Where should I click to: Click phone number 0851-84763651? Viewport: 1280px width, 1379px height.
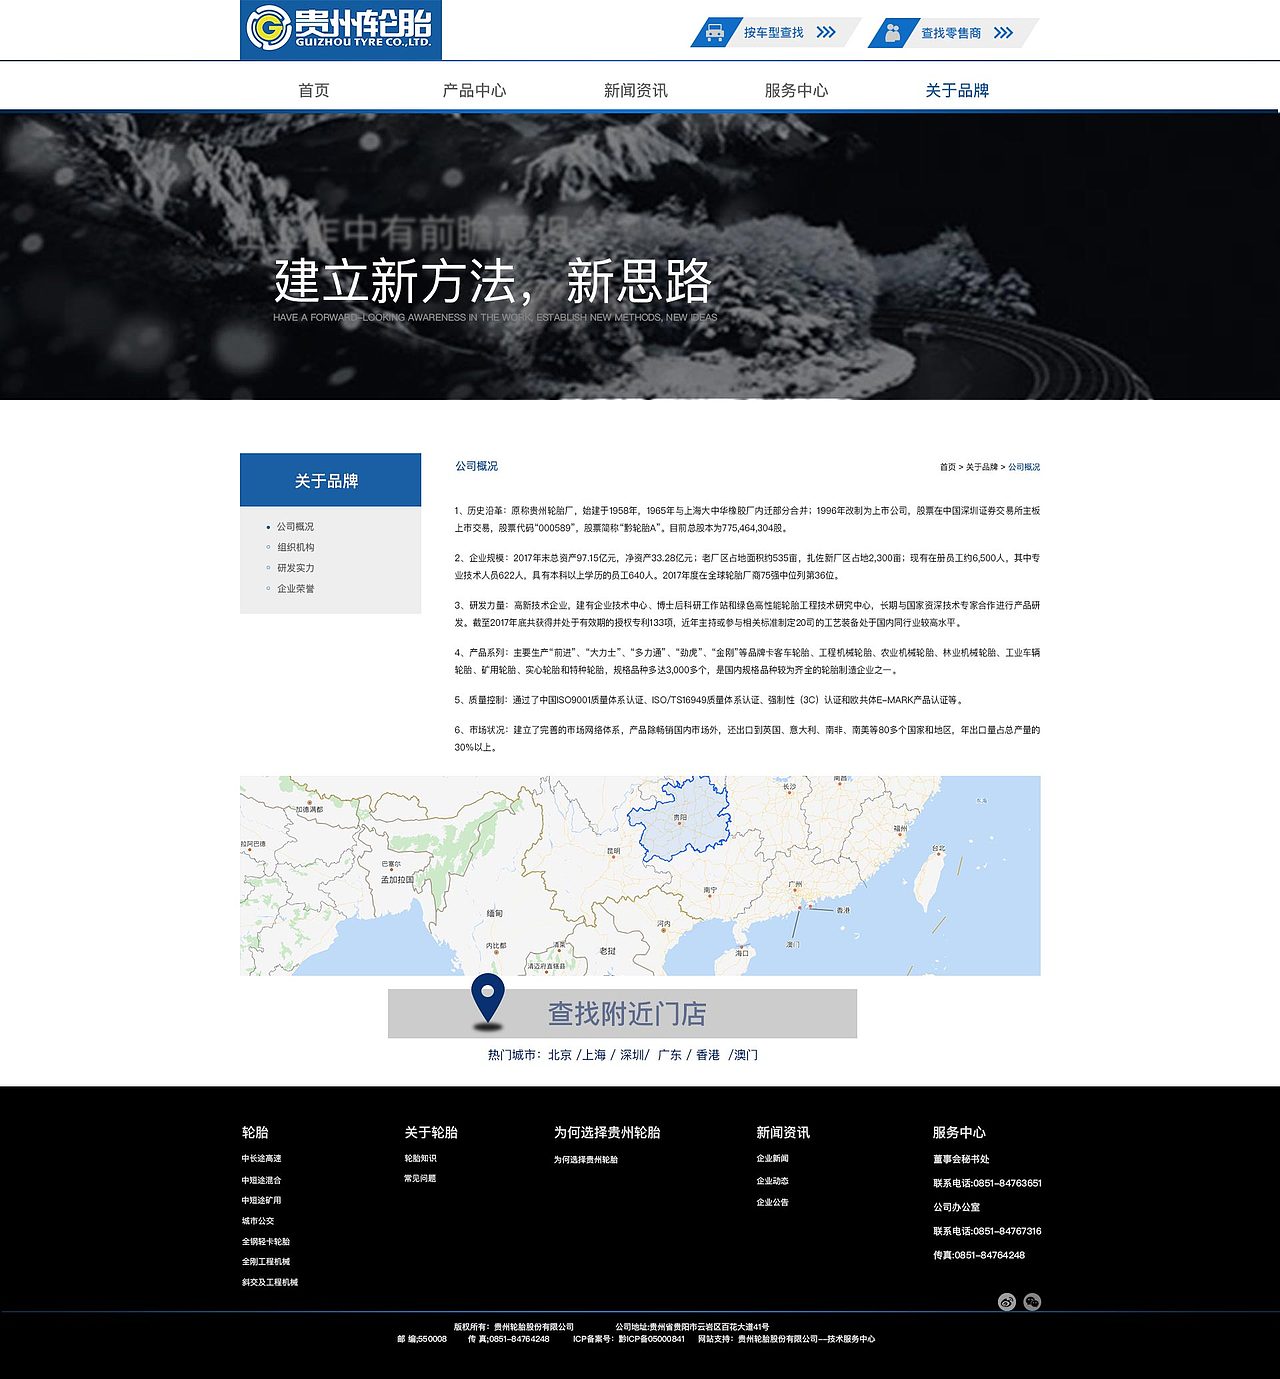coord(1007,1183)
